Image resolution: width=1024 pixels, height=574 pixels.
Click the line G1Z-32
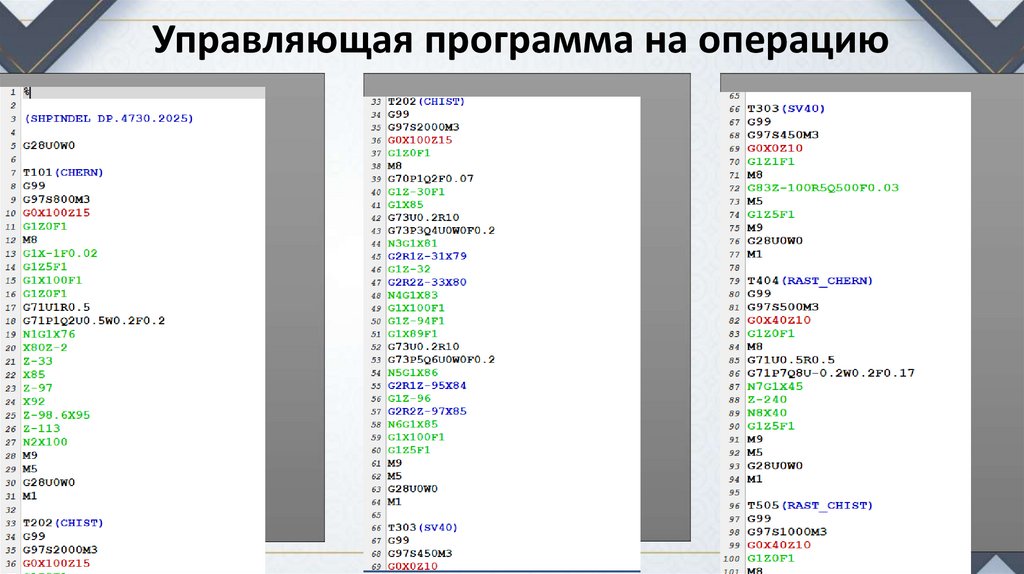click(x=409, y=269)
